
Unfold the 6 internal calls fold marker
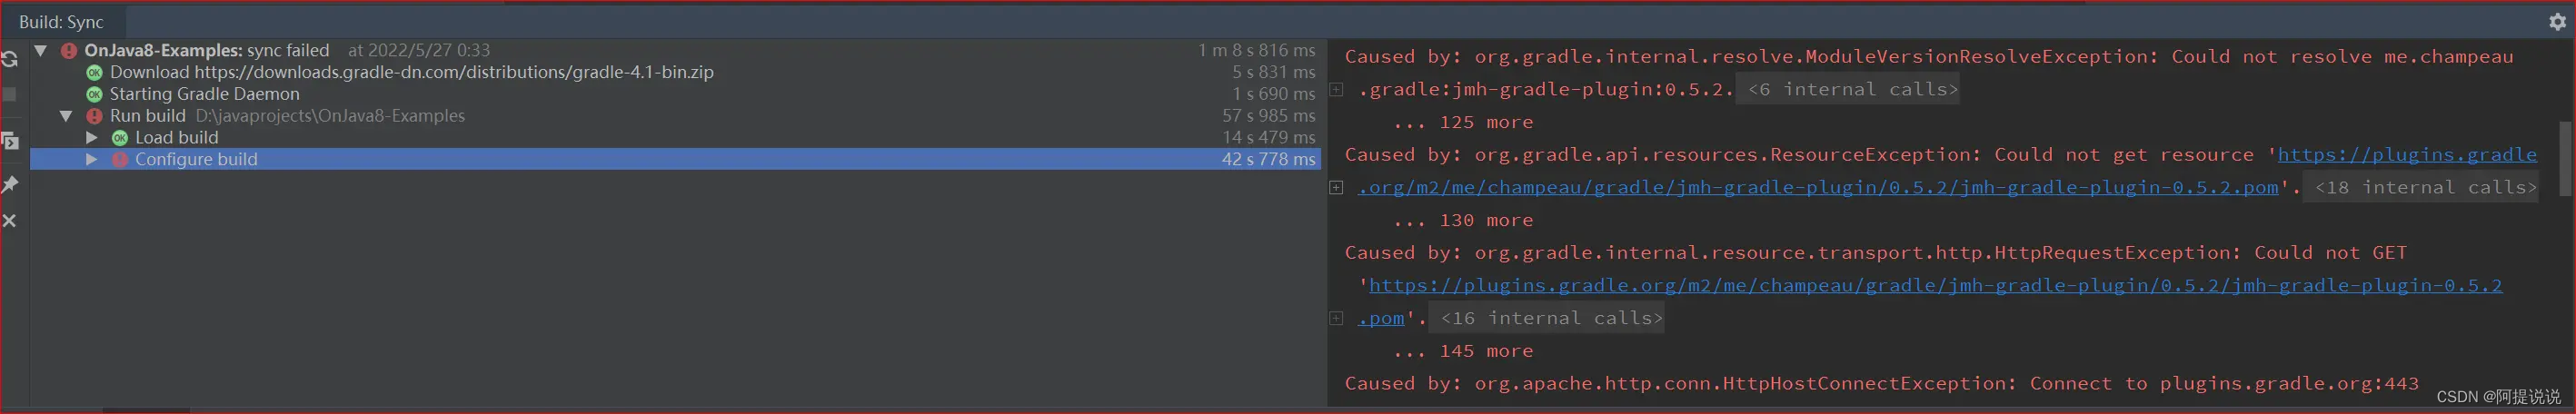pyautogui.click(x=1848, y=90)
